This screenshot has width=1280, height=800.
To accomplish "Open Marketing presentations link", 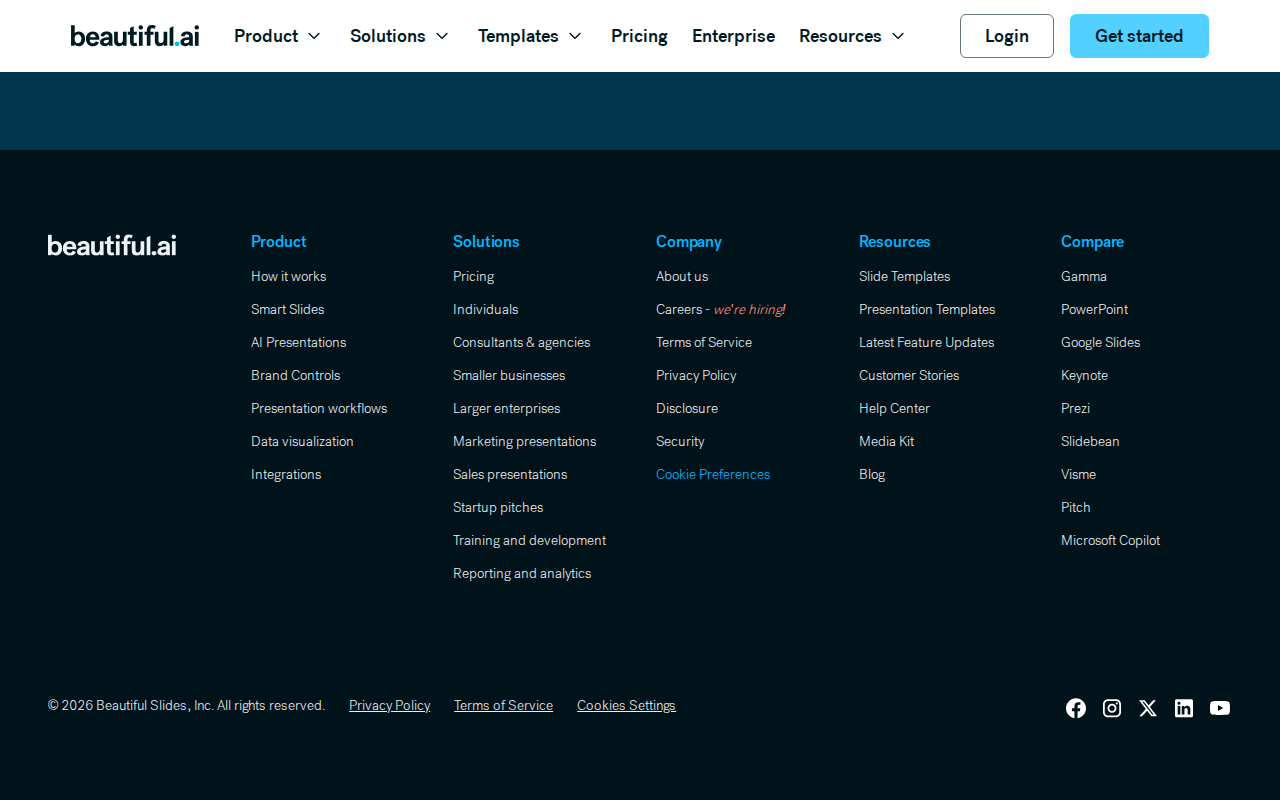I will point(524,441).
